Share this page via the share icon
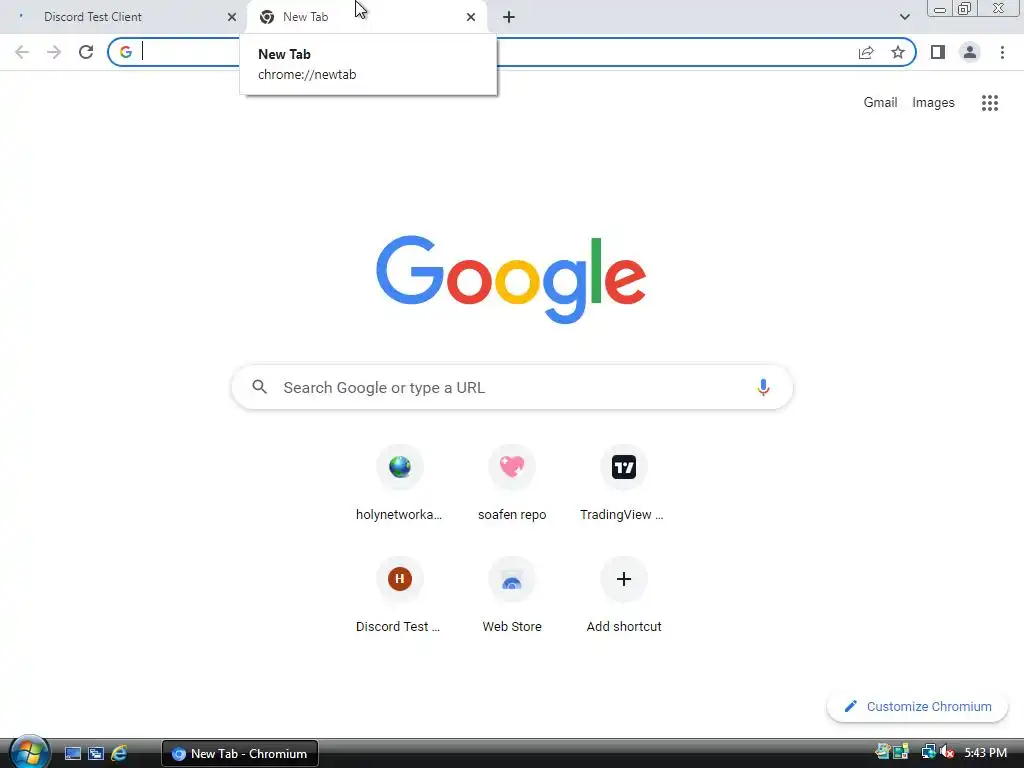1024x768 pixels. coord(866,52)
